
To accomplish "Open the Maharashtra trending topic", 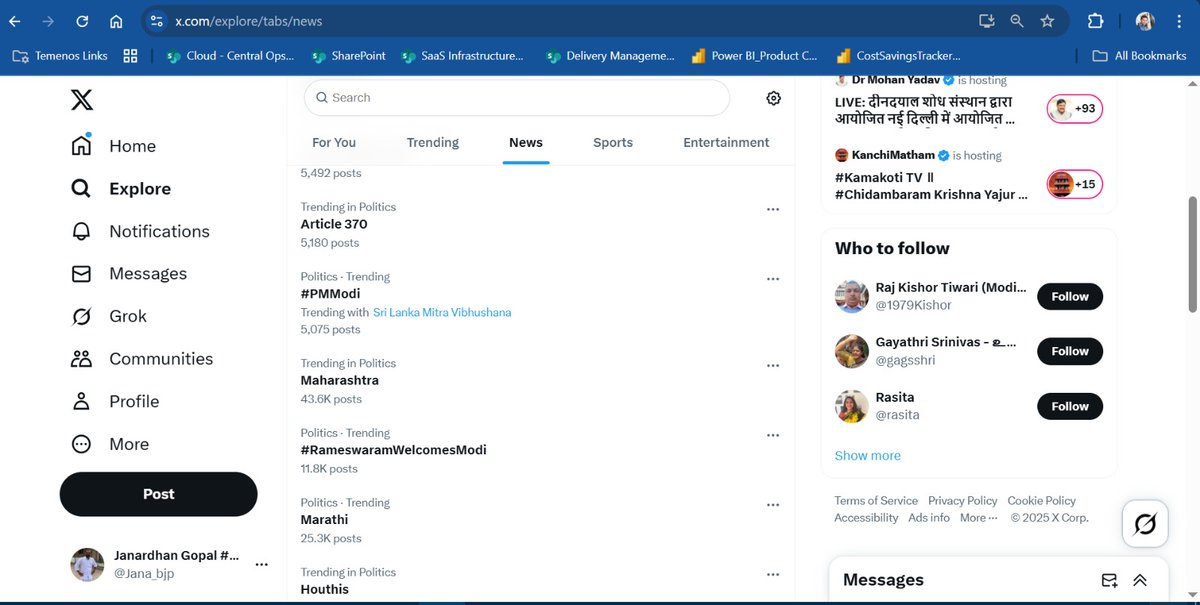I will [340, 380].
